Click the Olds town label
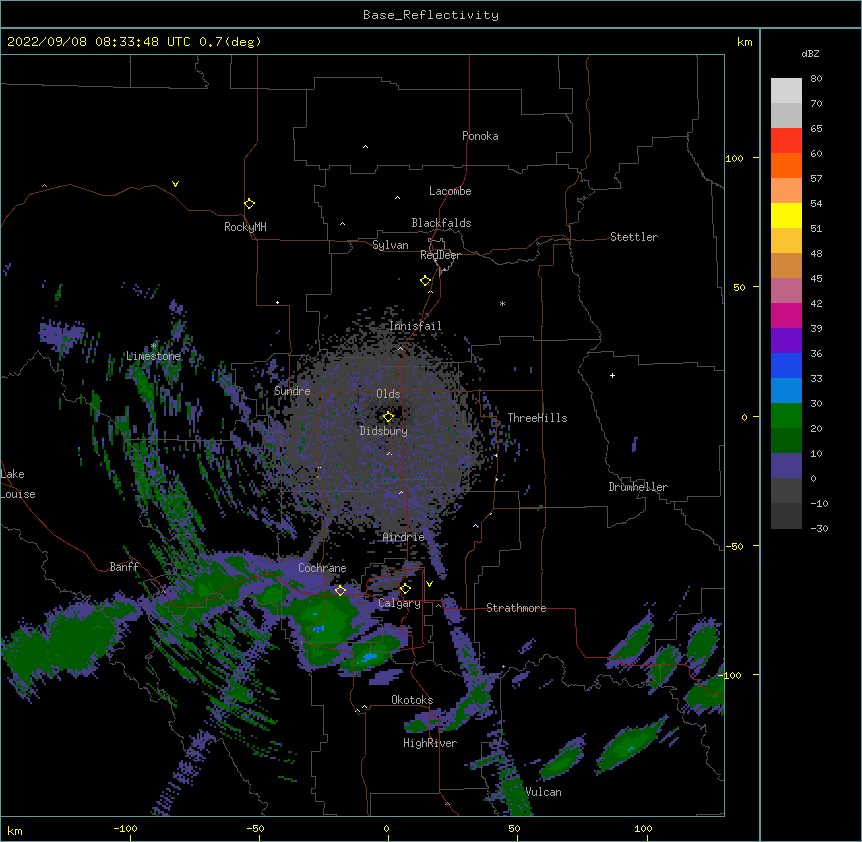Image resolution: width=862 pixels, height=842 pixels. click(388, 394)
